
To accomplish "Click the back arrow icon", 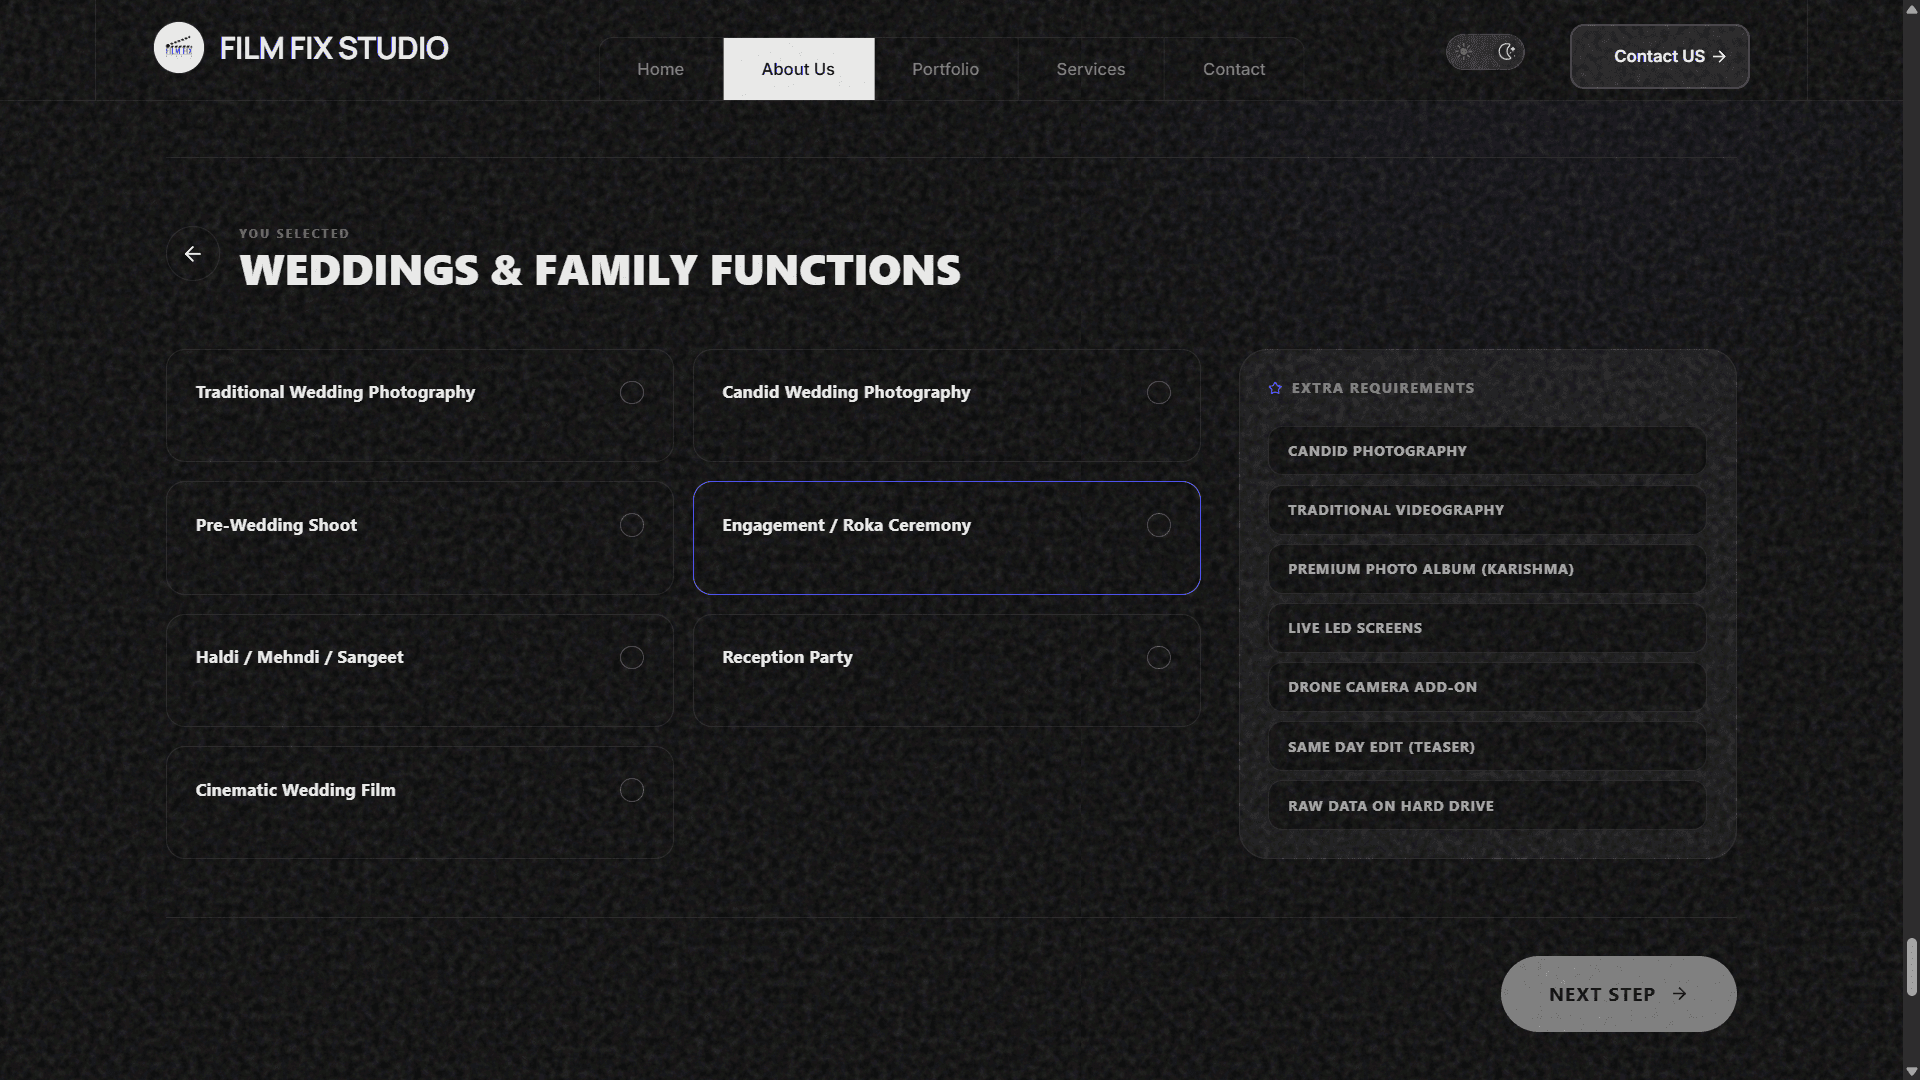I will 193,254.
